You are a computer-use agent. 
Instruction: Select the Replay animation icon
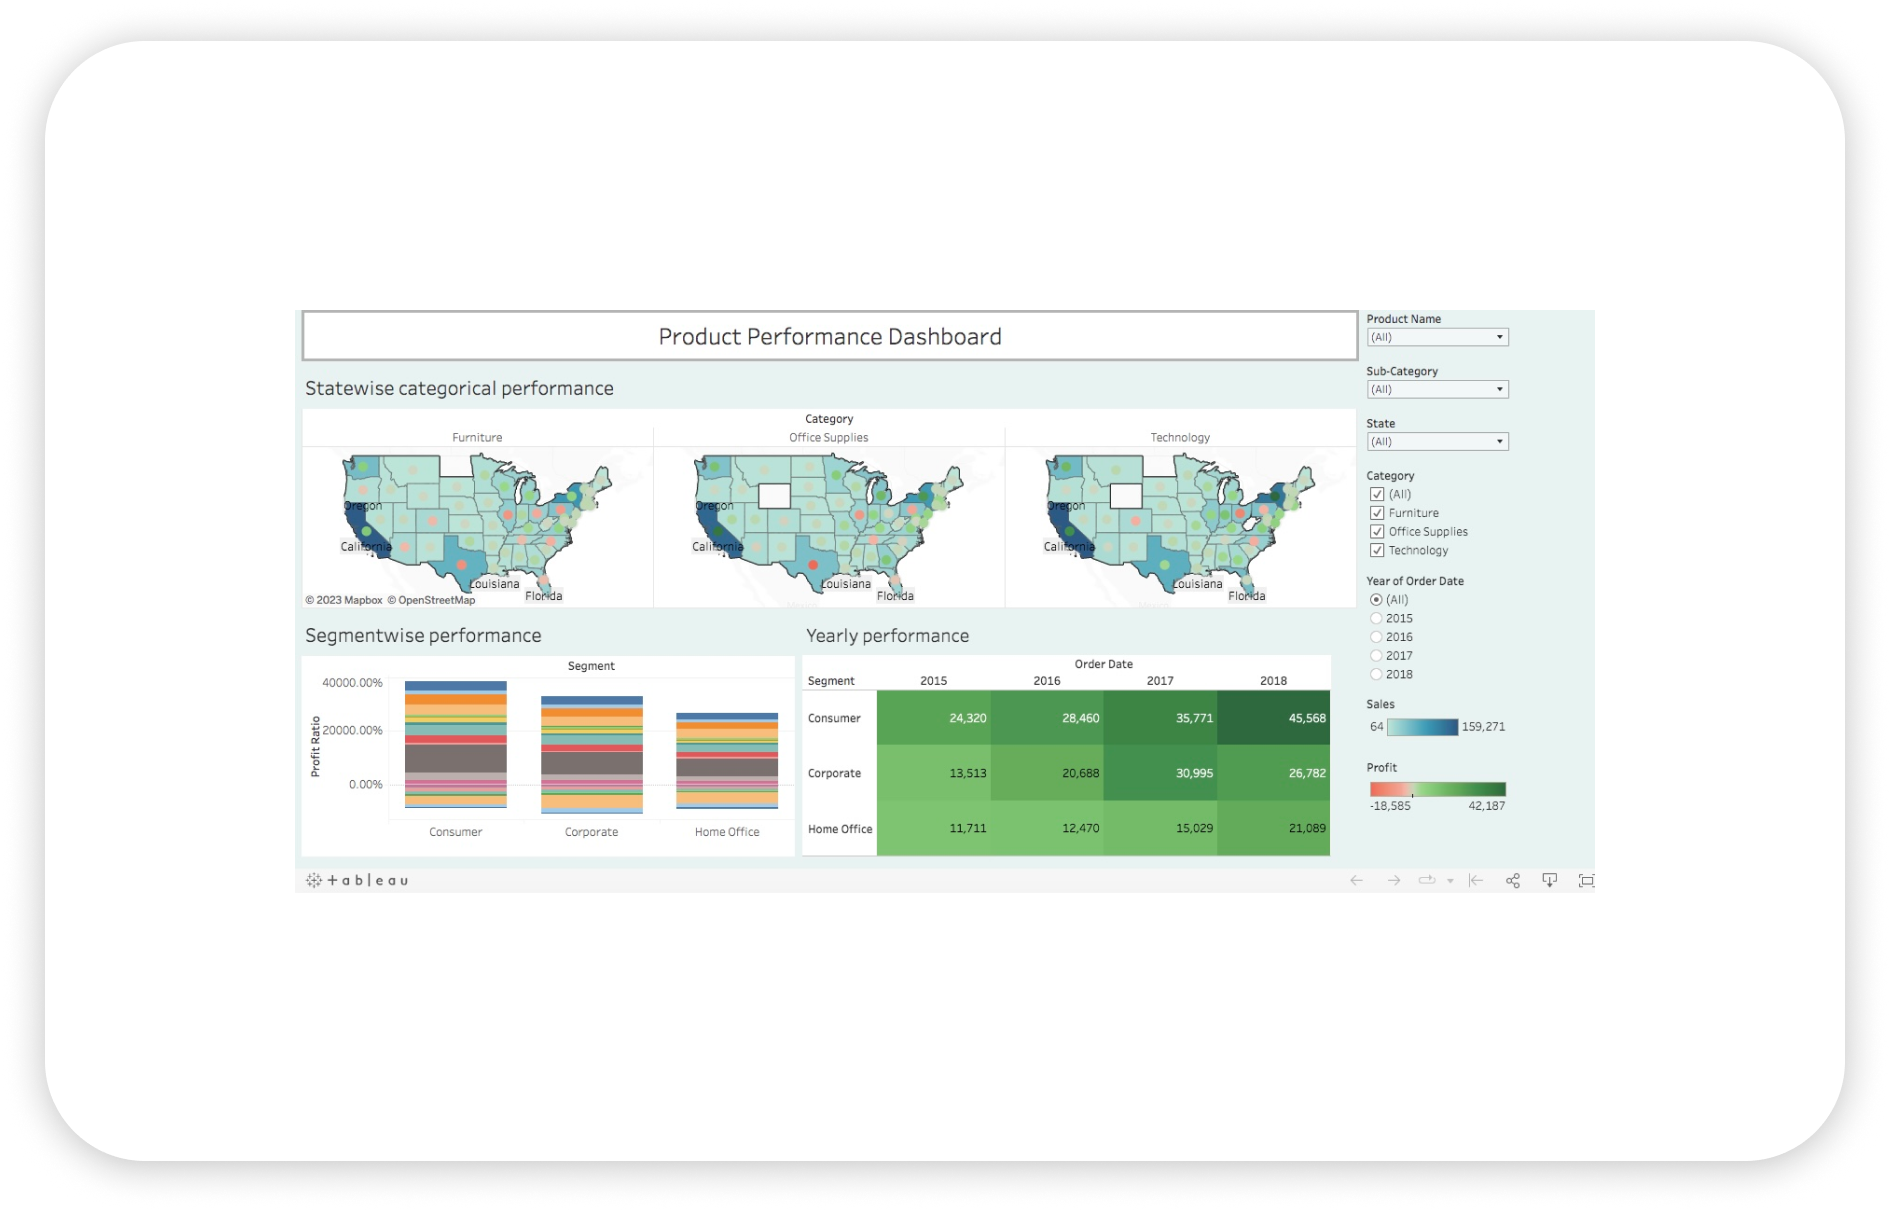coord(1426,880)
